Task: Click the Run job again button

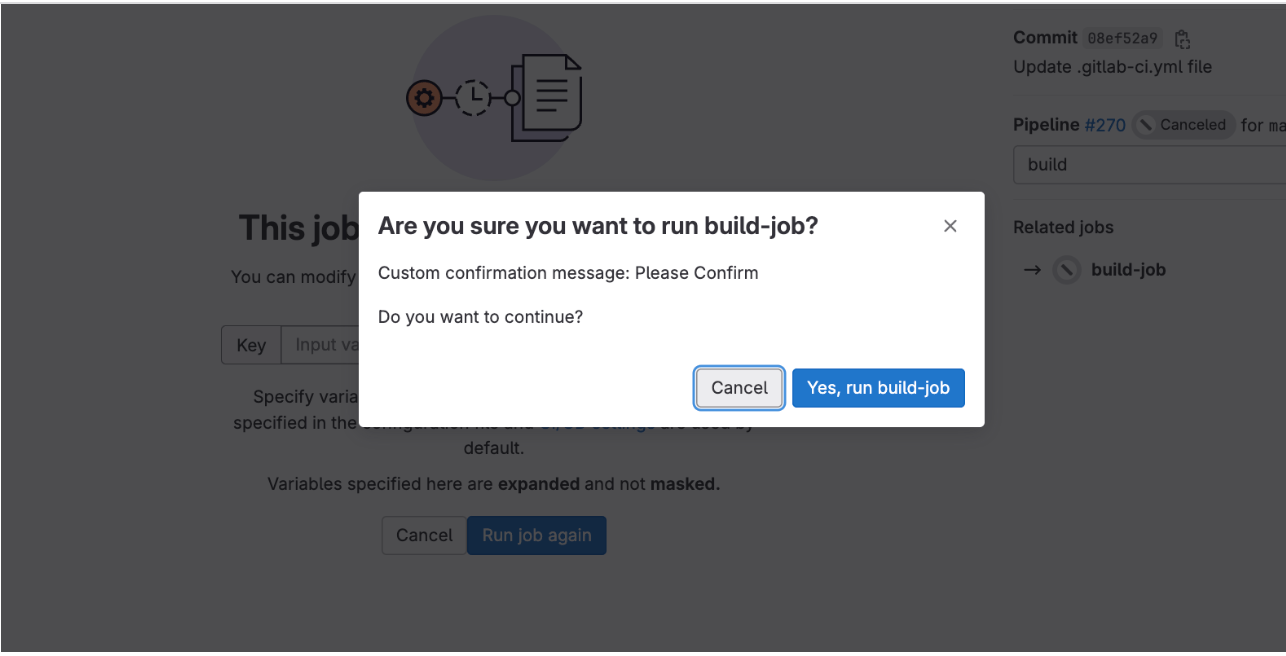Action: [536, 535]
